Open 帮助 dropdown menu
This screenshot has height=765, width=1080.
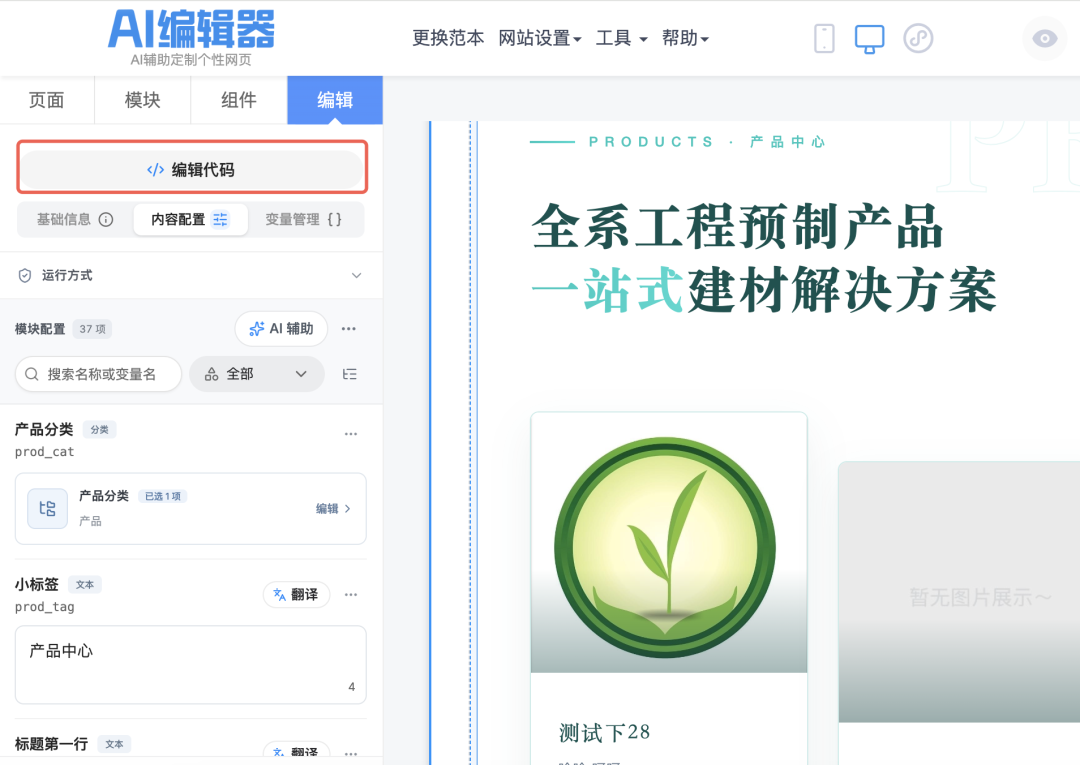tap(685, 38)
